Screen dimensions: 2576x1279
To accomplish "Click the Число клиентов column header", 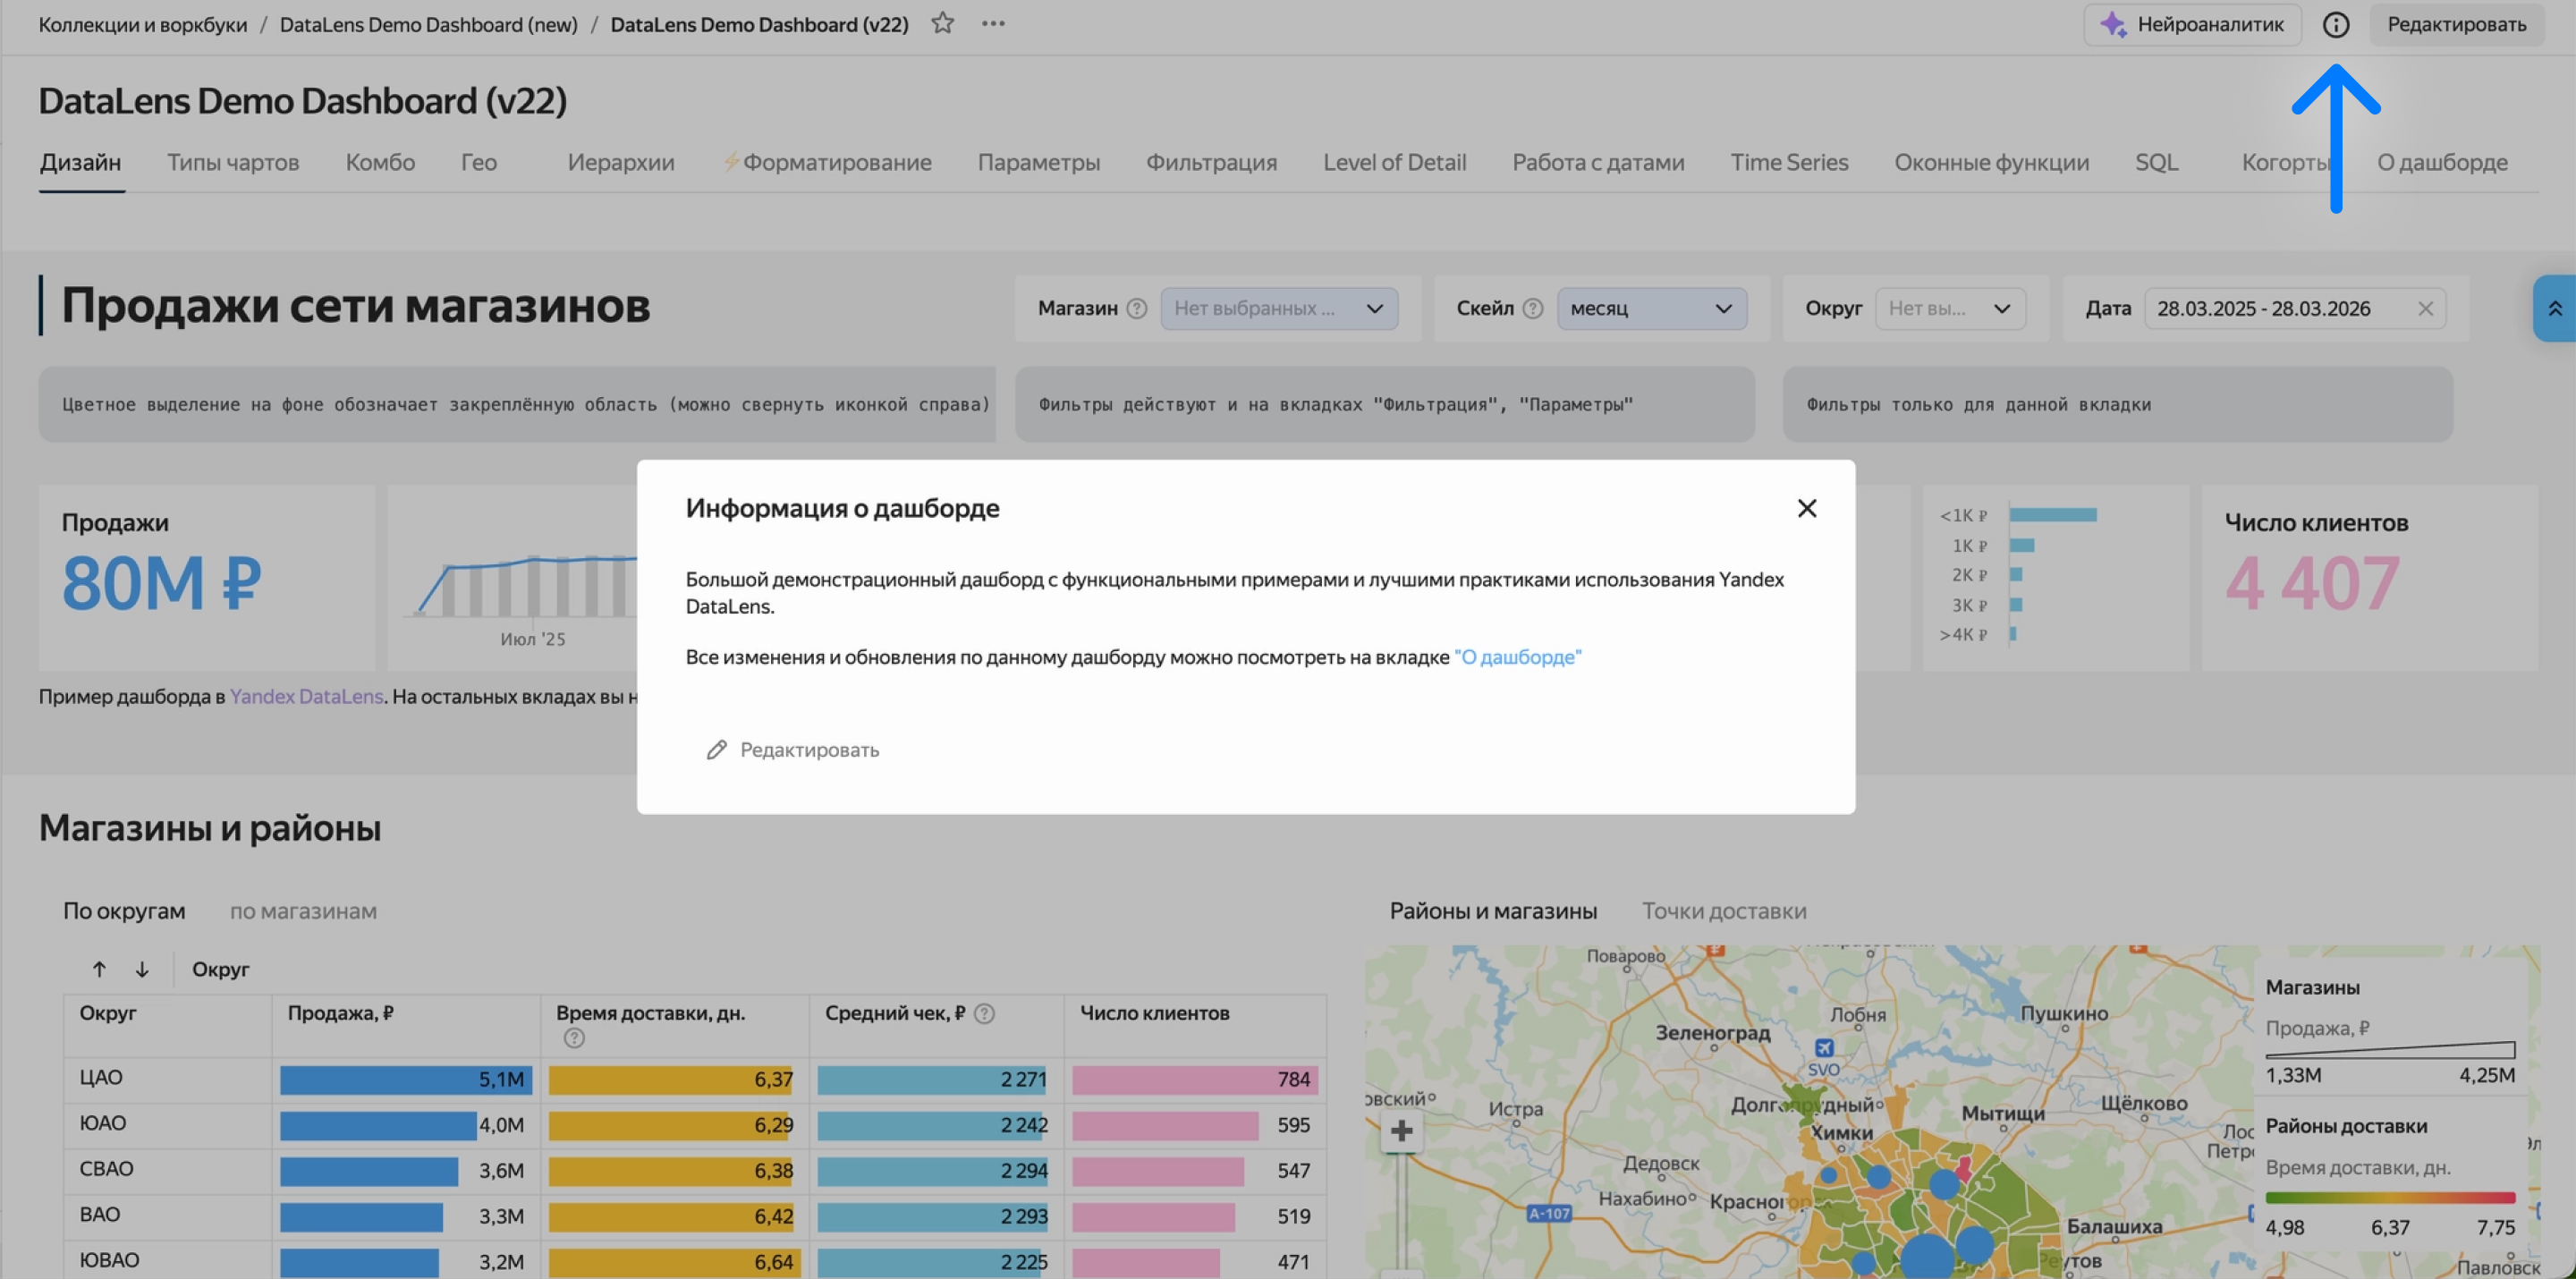I will [x=1154, y=1013].
